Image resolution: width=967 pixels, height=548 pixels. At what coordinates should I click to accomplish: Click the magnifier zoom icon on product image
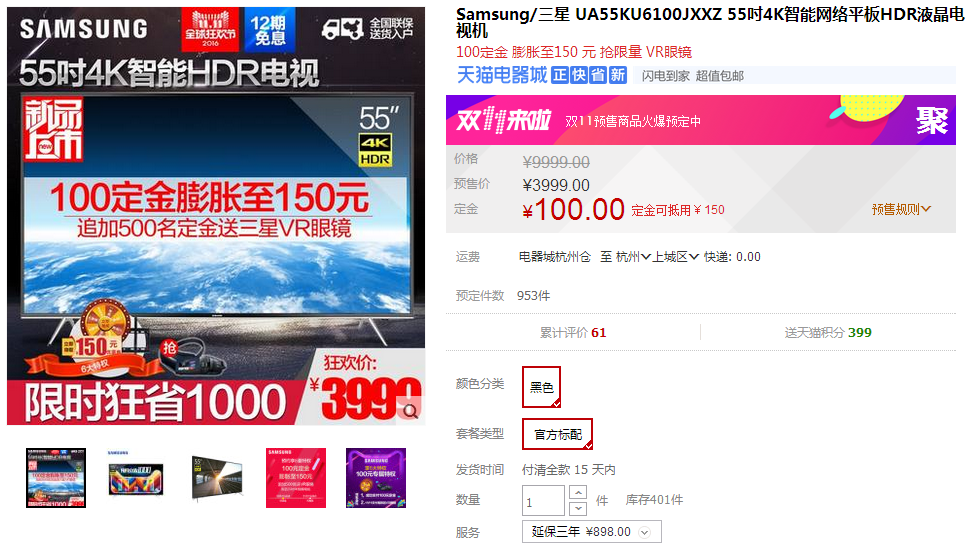pos(411,411)
